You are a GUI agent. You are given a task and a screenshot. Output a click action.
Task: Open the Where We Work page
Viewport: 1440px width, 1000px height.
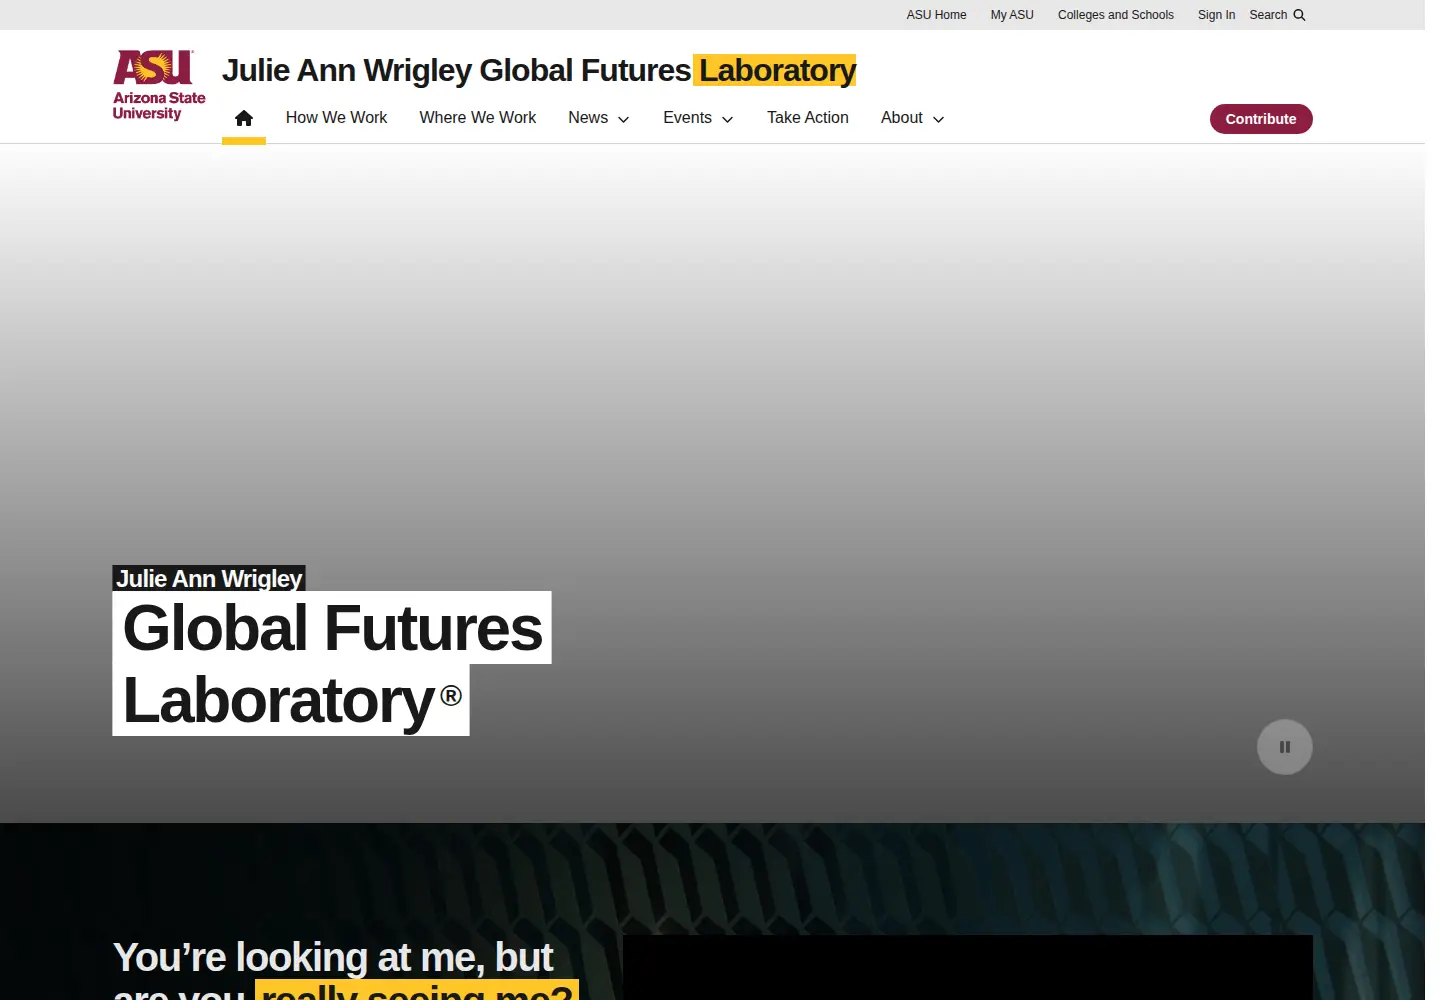[x=478, y=118]
